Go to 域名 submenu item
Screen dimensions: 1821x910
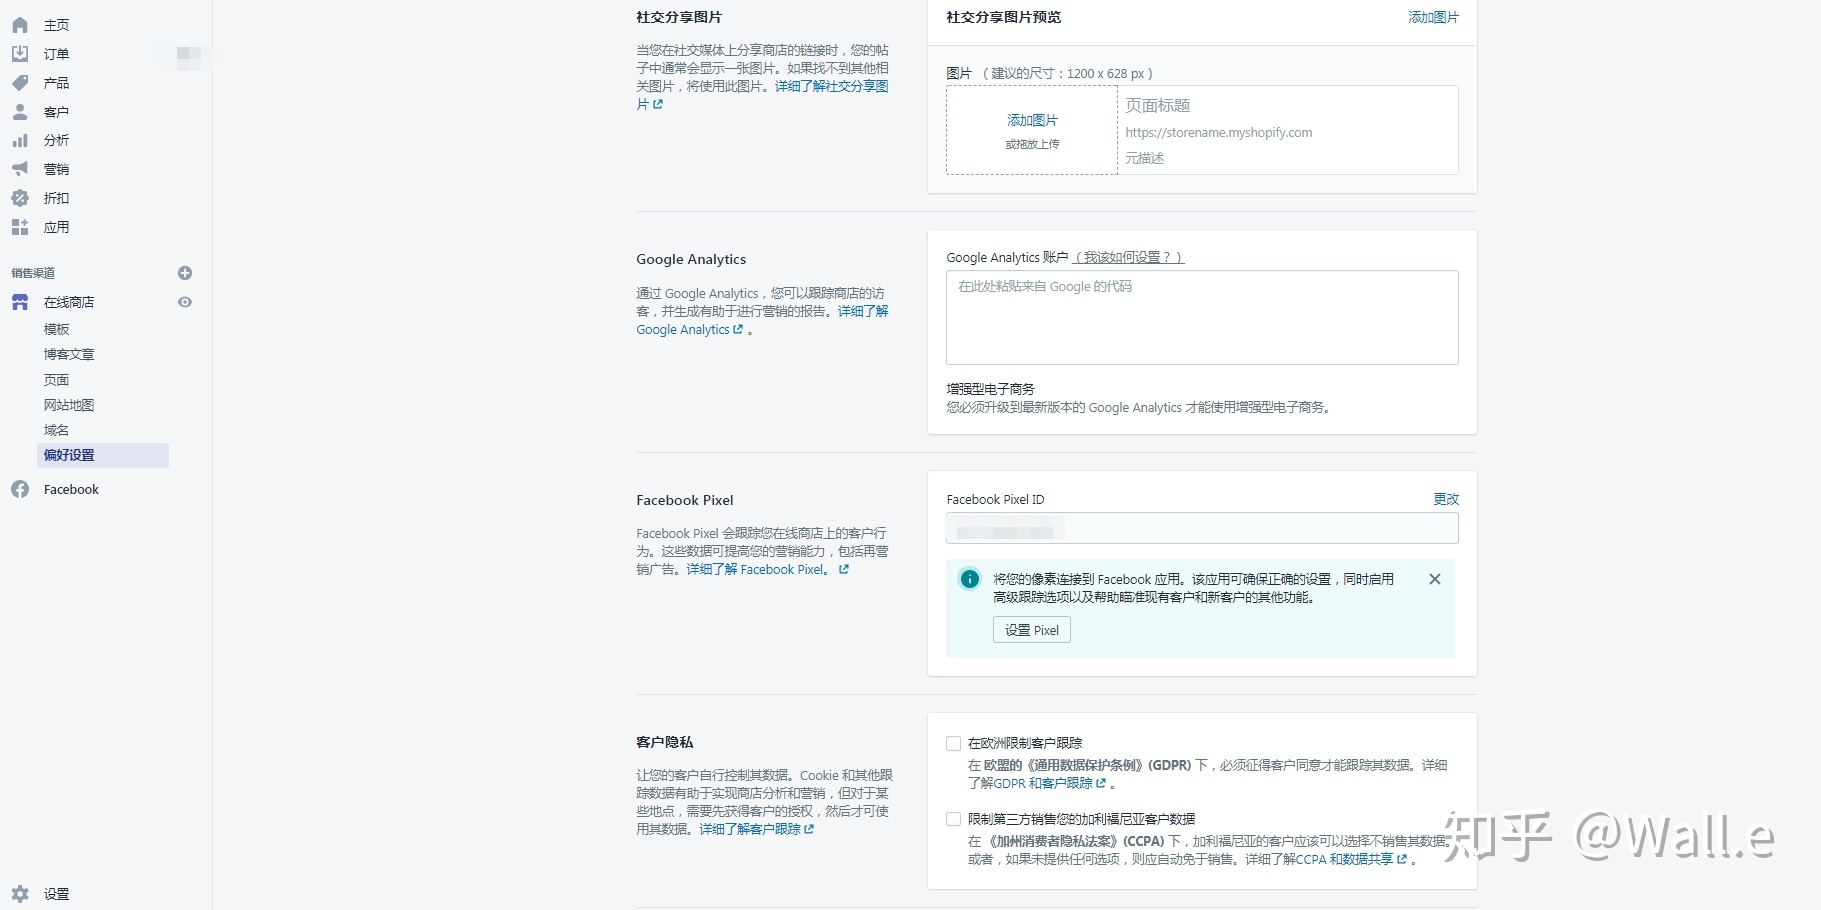57,430
